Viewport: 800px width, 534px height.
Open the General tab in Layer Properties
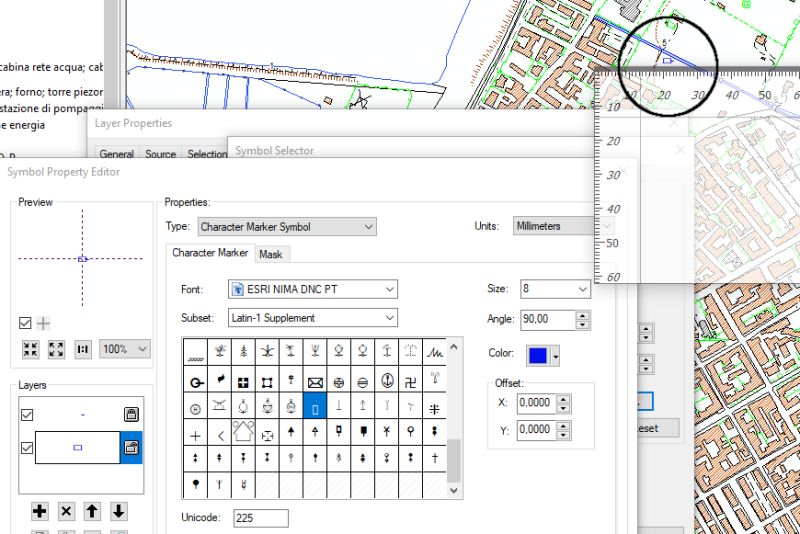(116, 154)
